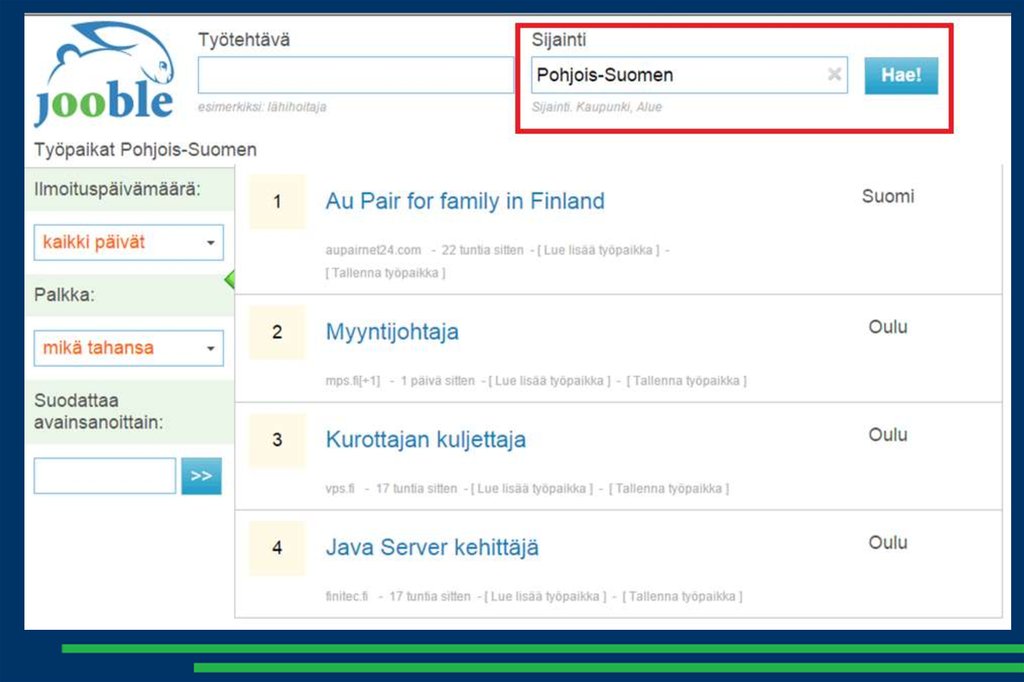Screen dimensions: 1024x682
Task: Click the number 1 result badge
Action: [x=277, y=202]
